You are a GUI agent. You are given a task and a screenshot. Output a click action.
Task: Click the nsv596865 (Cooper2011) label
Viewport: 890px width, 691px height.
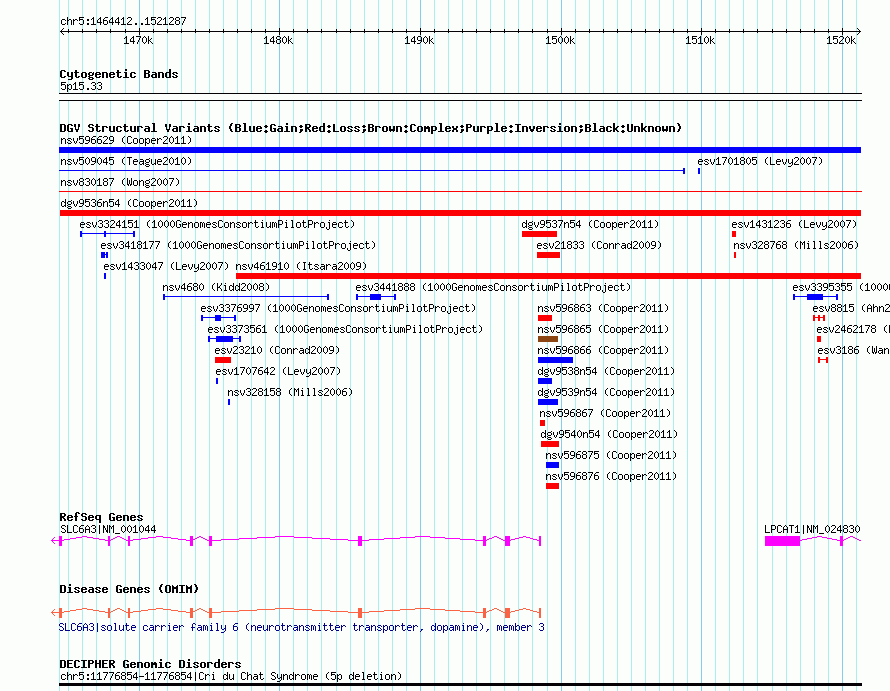pyautogui.click(x=603, y=329)
